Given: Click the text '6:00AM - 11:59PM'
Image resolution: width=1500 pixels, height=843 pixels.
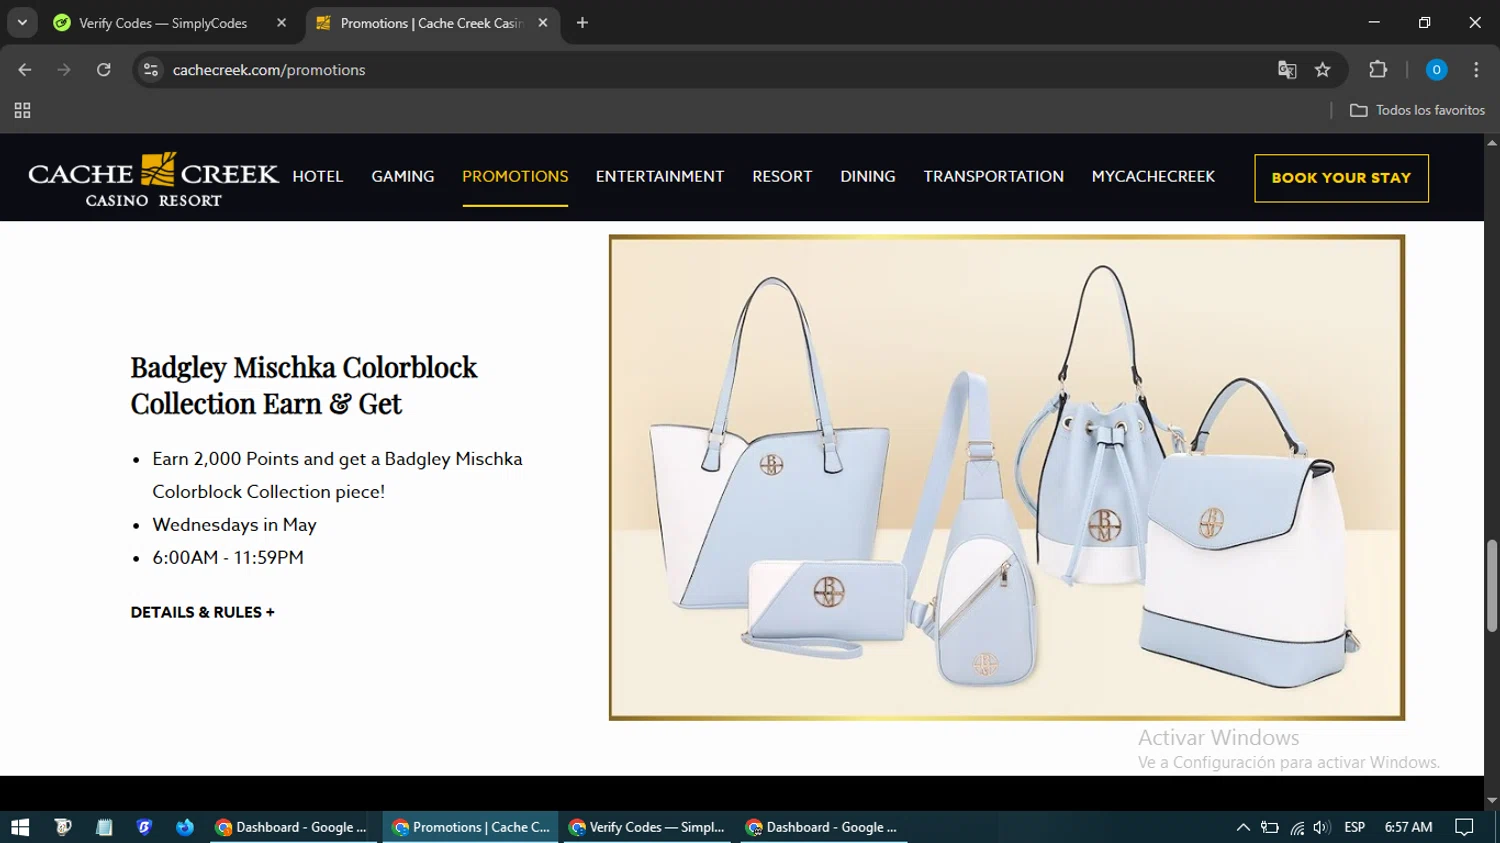Looking at the screenshot, I should [228, 558].
